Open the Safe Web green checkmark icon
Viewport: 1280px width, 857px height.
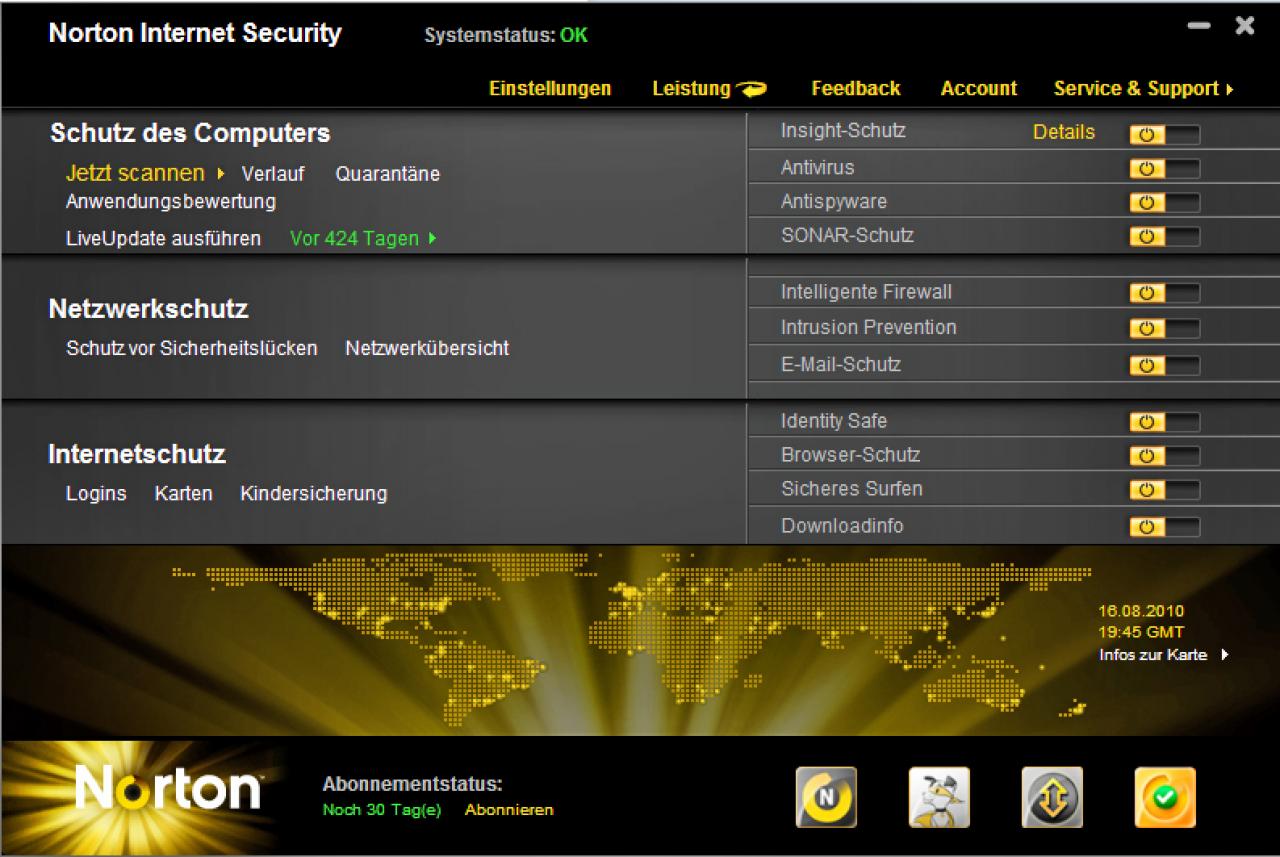pos(1165,797)
